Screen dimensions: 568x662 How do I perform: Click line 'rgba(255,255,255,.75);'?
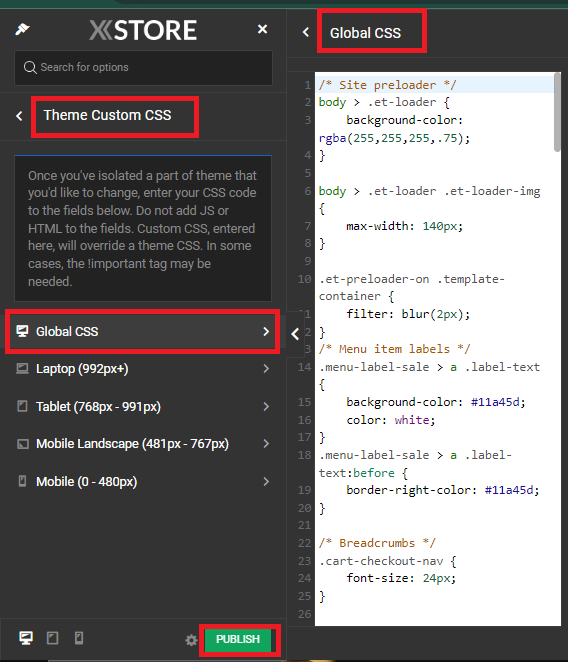(x=394, y=138)
